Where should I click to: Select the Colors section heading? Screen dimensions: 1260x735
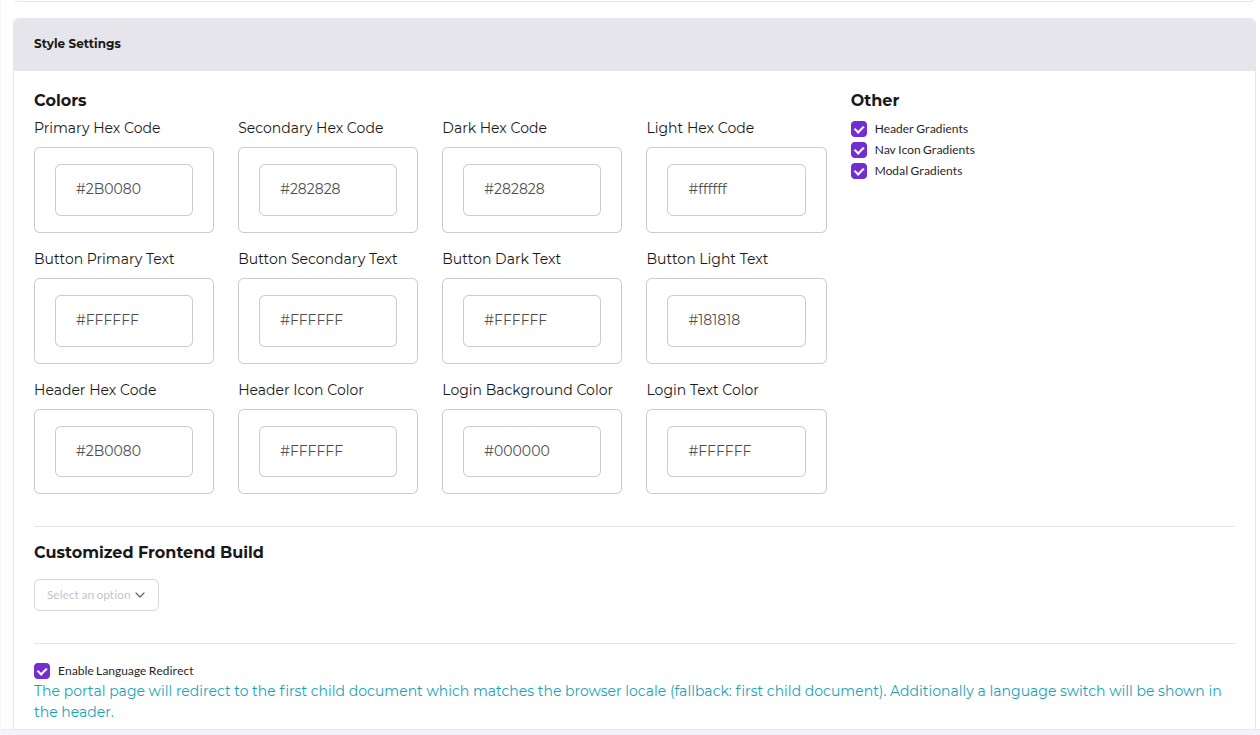coord(60,100)
